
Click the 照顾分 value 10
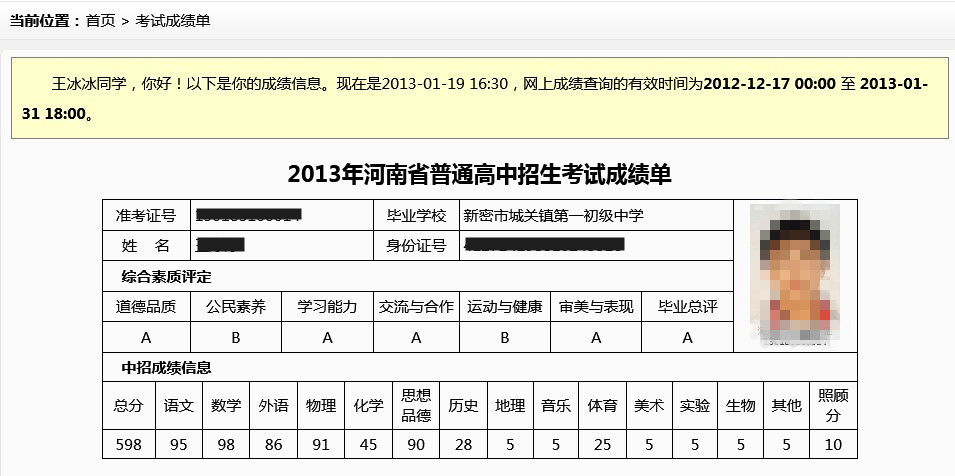833,444
